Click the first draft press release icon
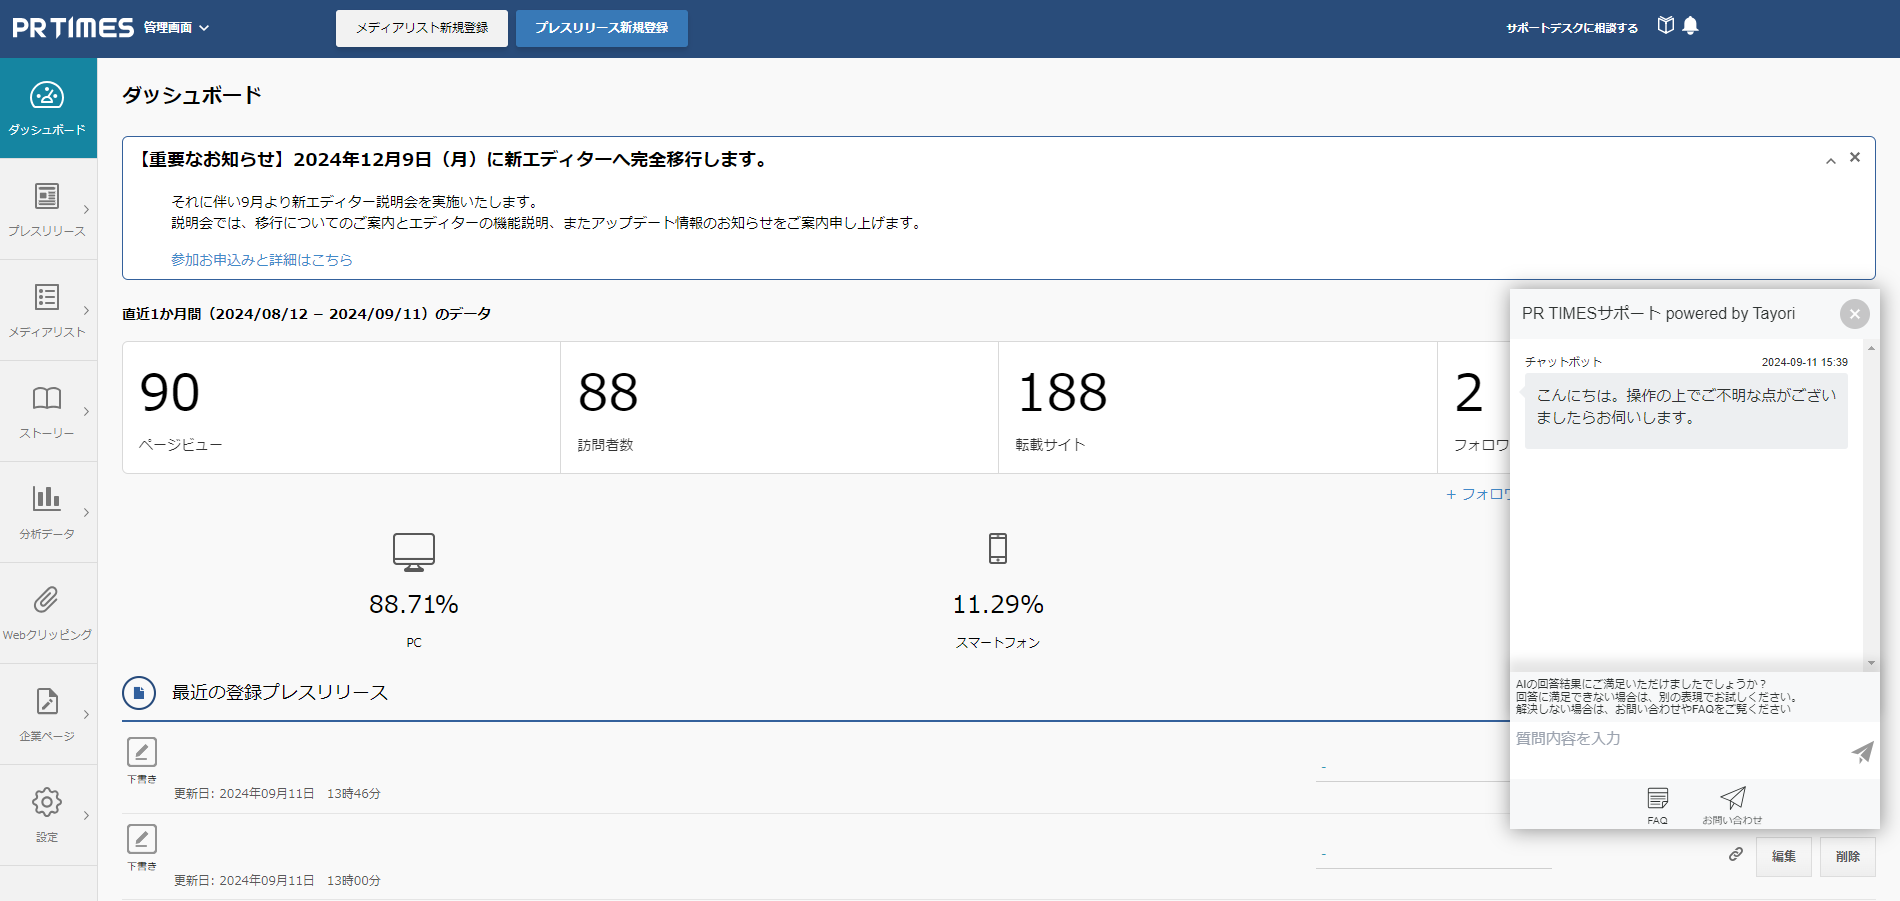This screenshot has height=901, width=1900. point(142,752)
